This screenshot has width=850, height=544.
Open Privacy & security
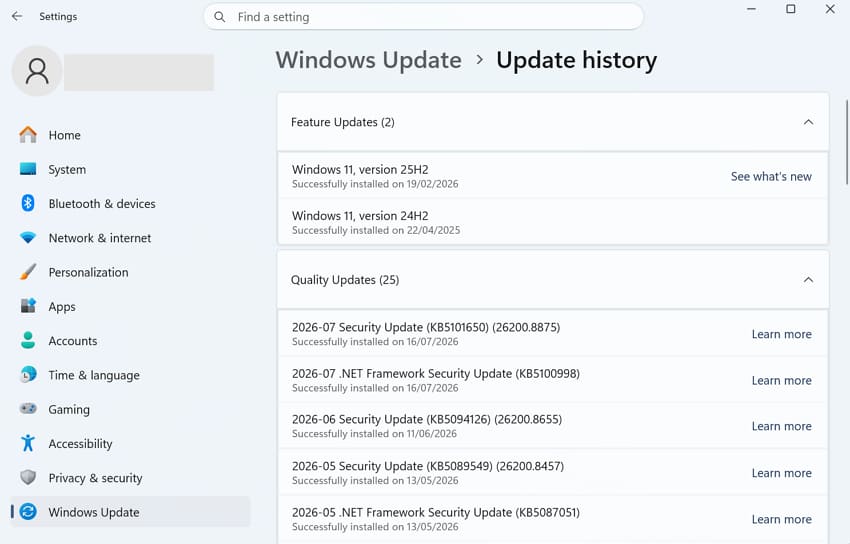click(x=130, y=477)
